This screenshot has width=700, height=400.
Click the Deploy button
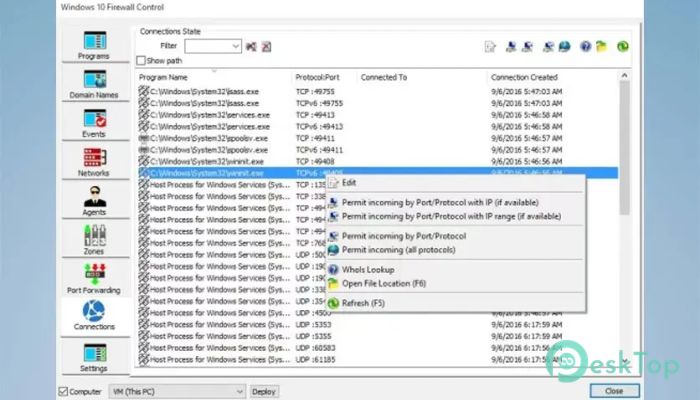(x=264, y=392)
